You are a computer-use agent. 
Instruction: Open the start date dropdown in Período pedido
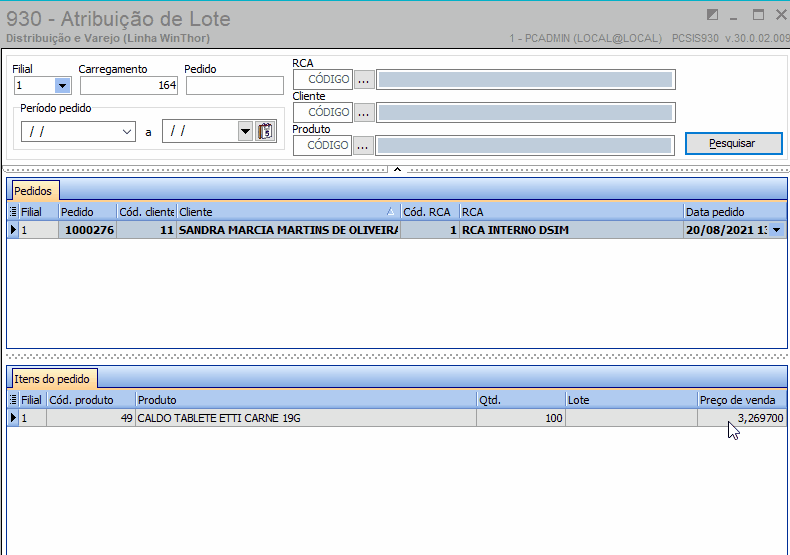127,132
